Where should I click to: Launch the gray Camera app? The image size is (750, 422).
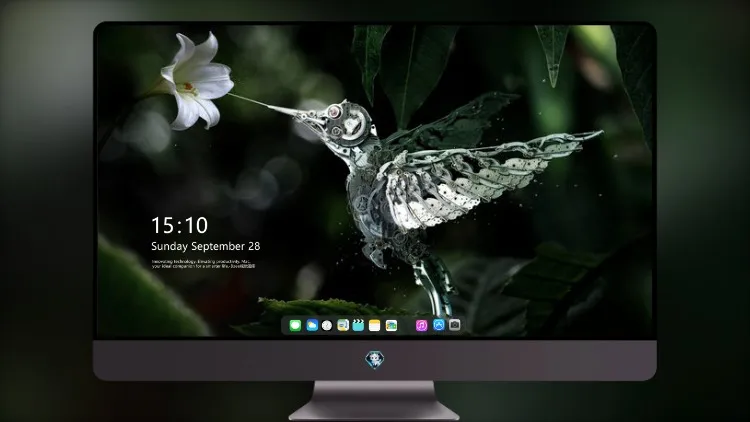pyautogui.click(x=454, y=325)
